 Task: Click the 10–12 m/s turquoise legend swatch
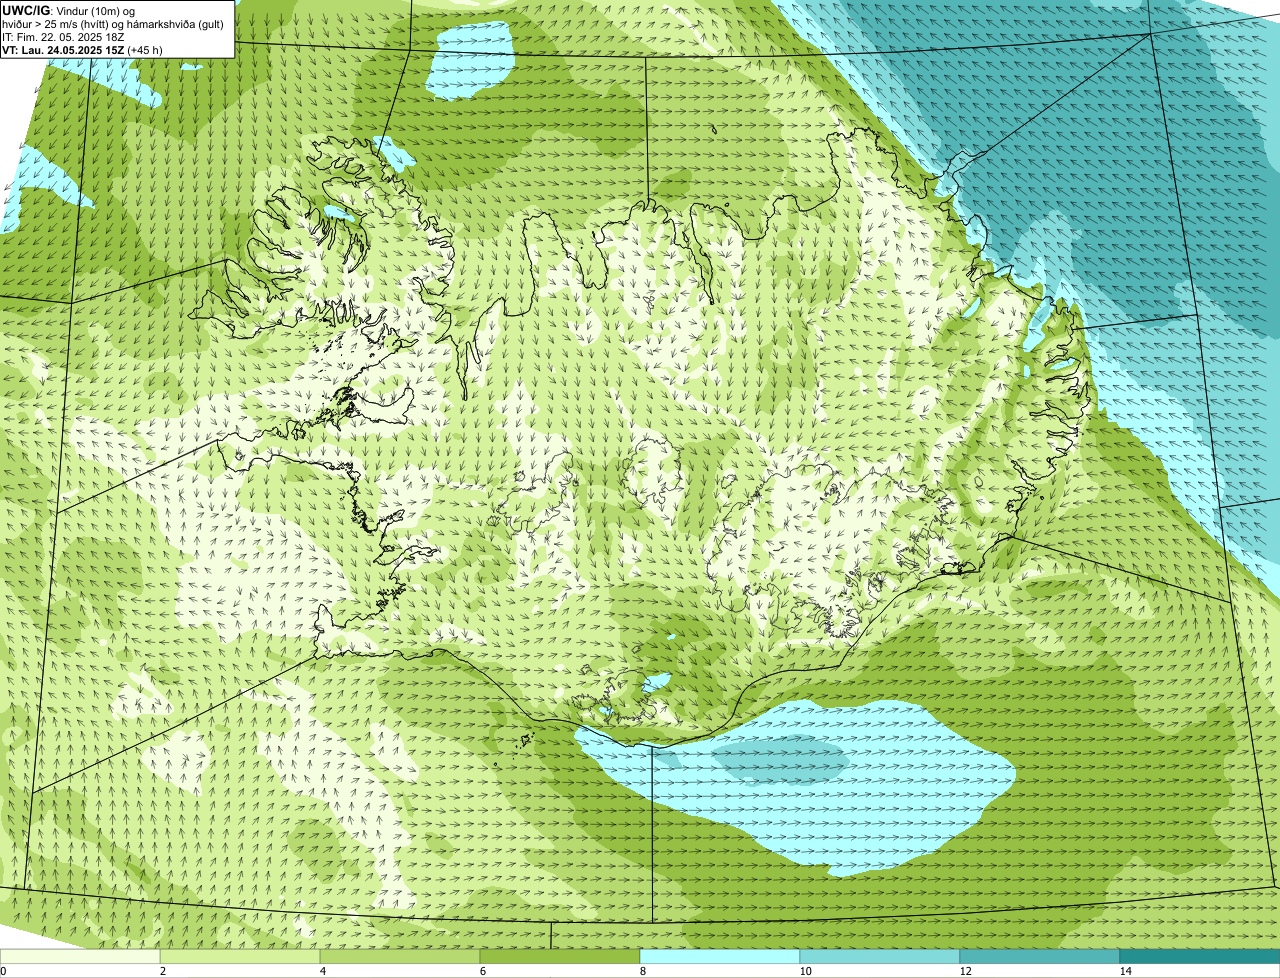880,956
